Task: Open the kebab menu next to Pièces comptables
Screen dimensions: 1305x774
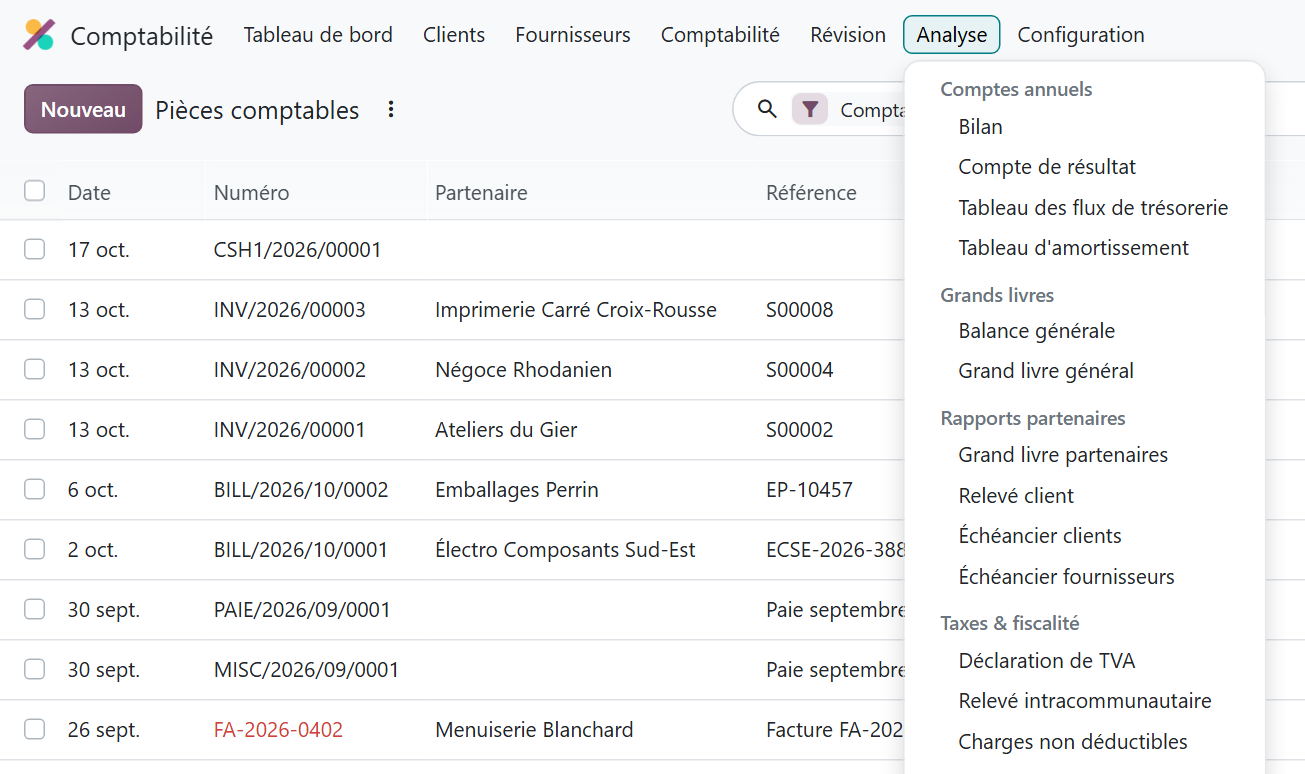Action: [391, 110]
